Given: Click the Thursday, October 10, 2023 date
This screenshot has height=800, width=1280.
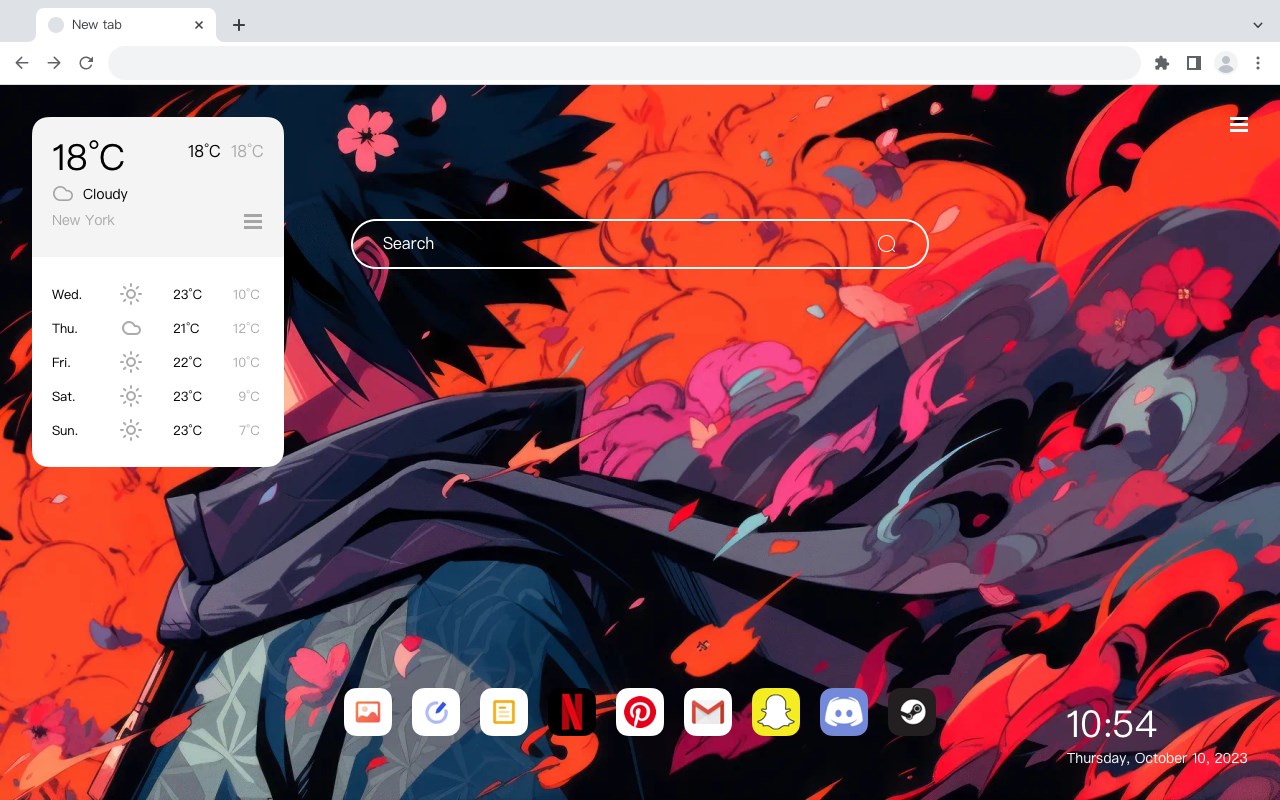Looking at the screenshot, I should tap(1157, 758).
